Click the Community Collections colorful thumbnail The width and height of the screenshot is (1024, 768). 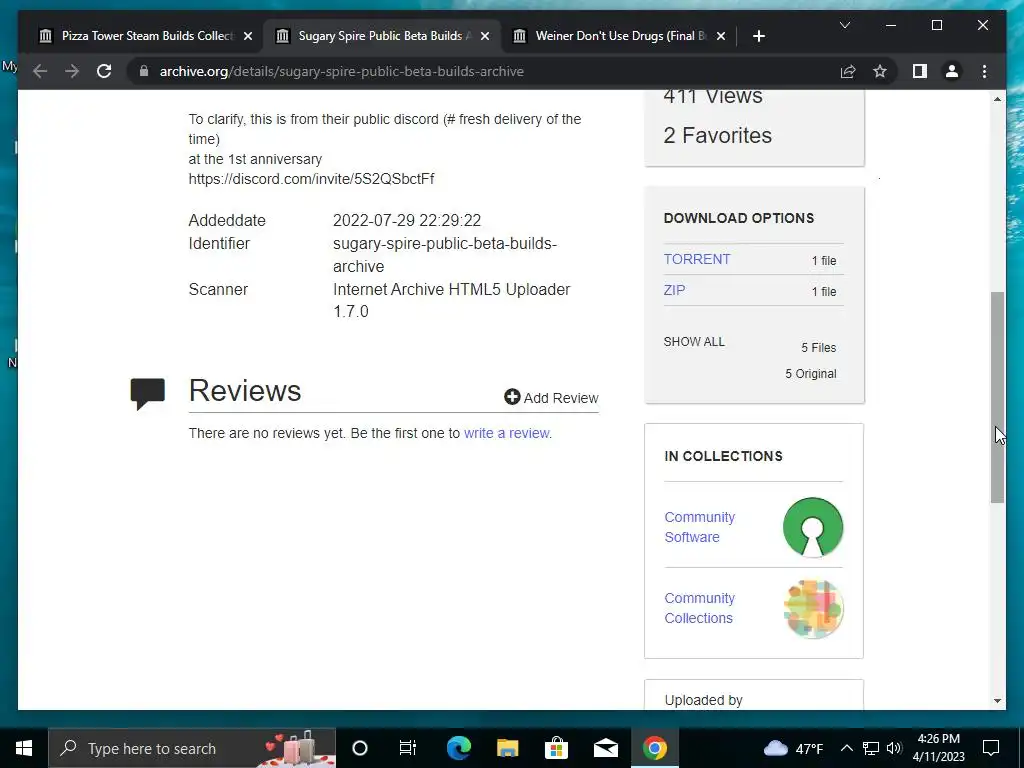(x=813, y=609)
